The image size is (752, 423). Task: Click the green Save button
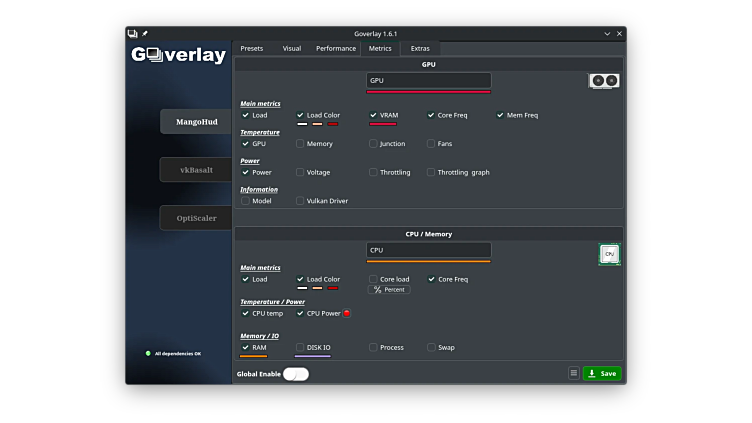(x=602, y=373)
